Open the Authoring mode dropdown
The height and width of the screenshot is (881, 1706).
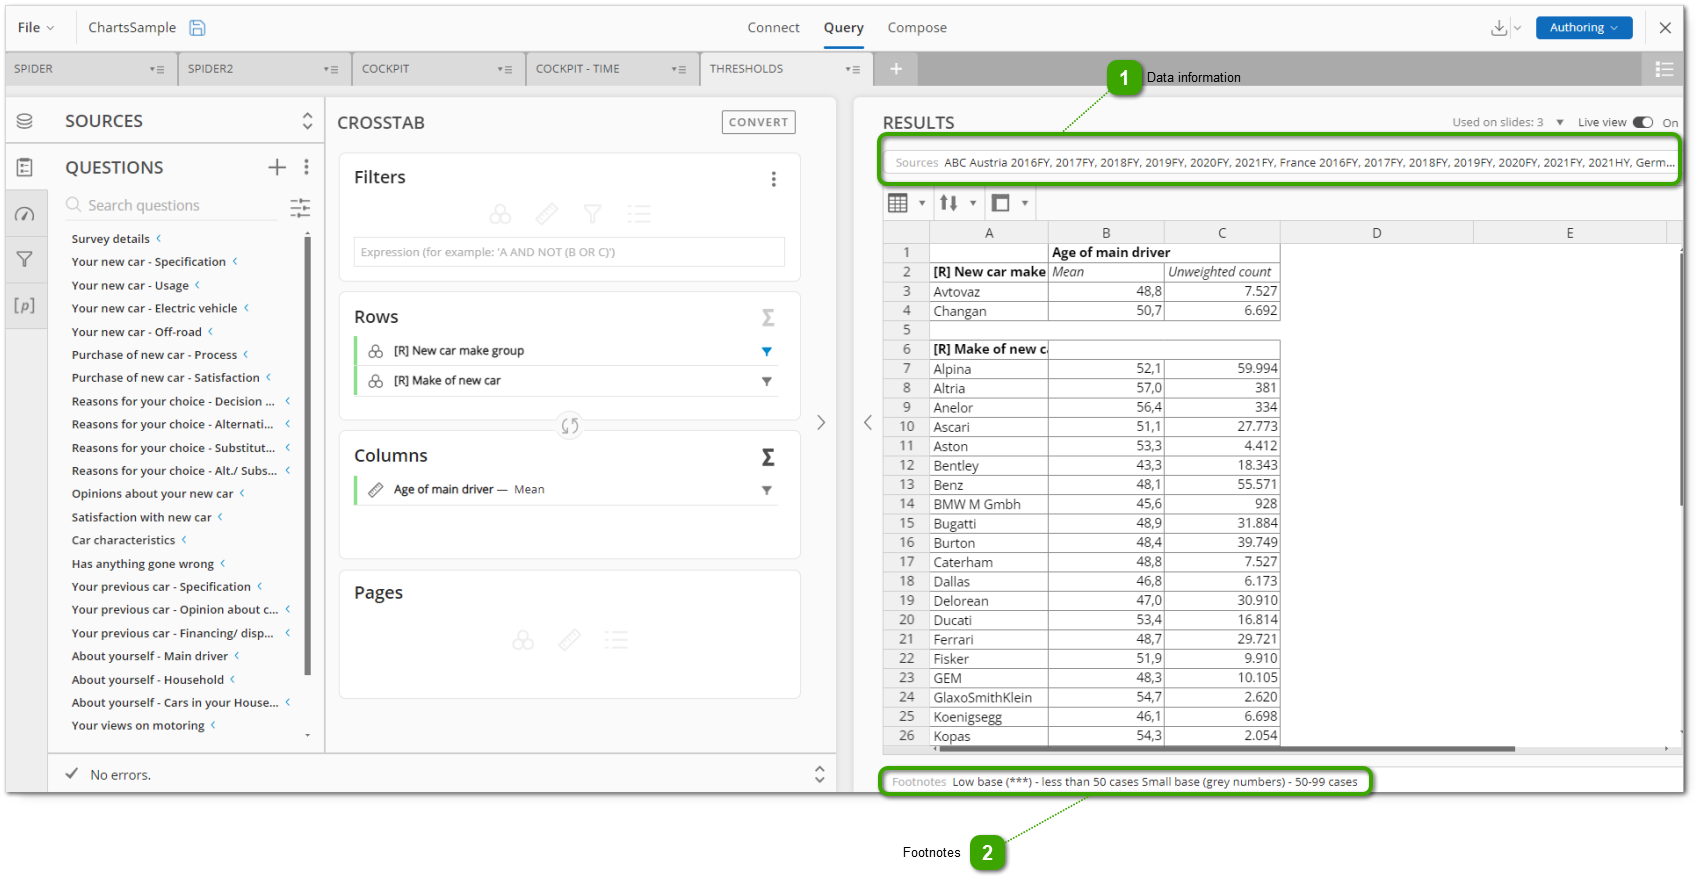coord(1584,28)
